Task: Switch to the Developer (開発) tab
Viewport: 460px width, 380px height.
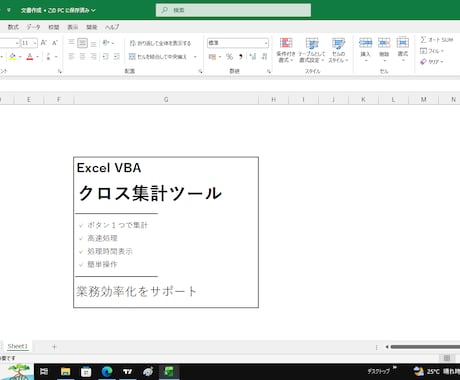Action: [x=92, y=27]
